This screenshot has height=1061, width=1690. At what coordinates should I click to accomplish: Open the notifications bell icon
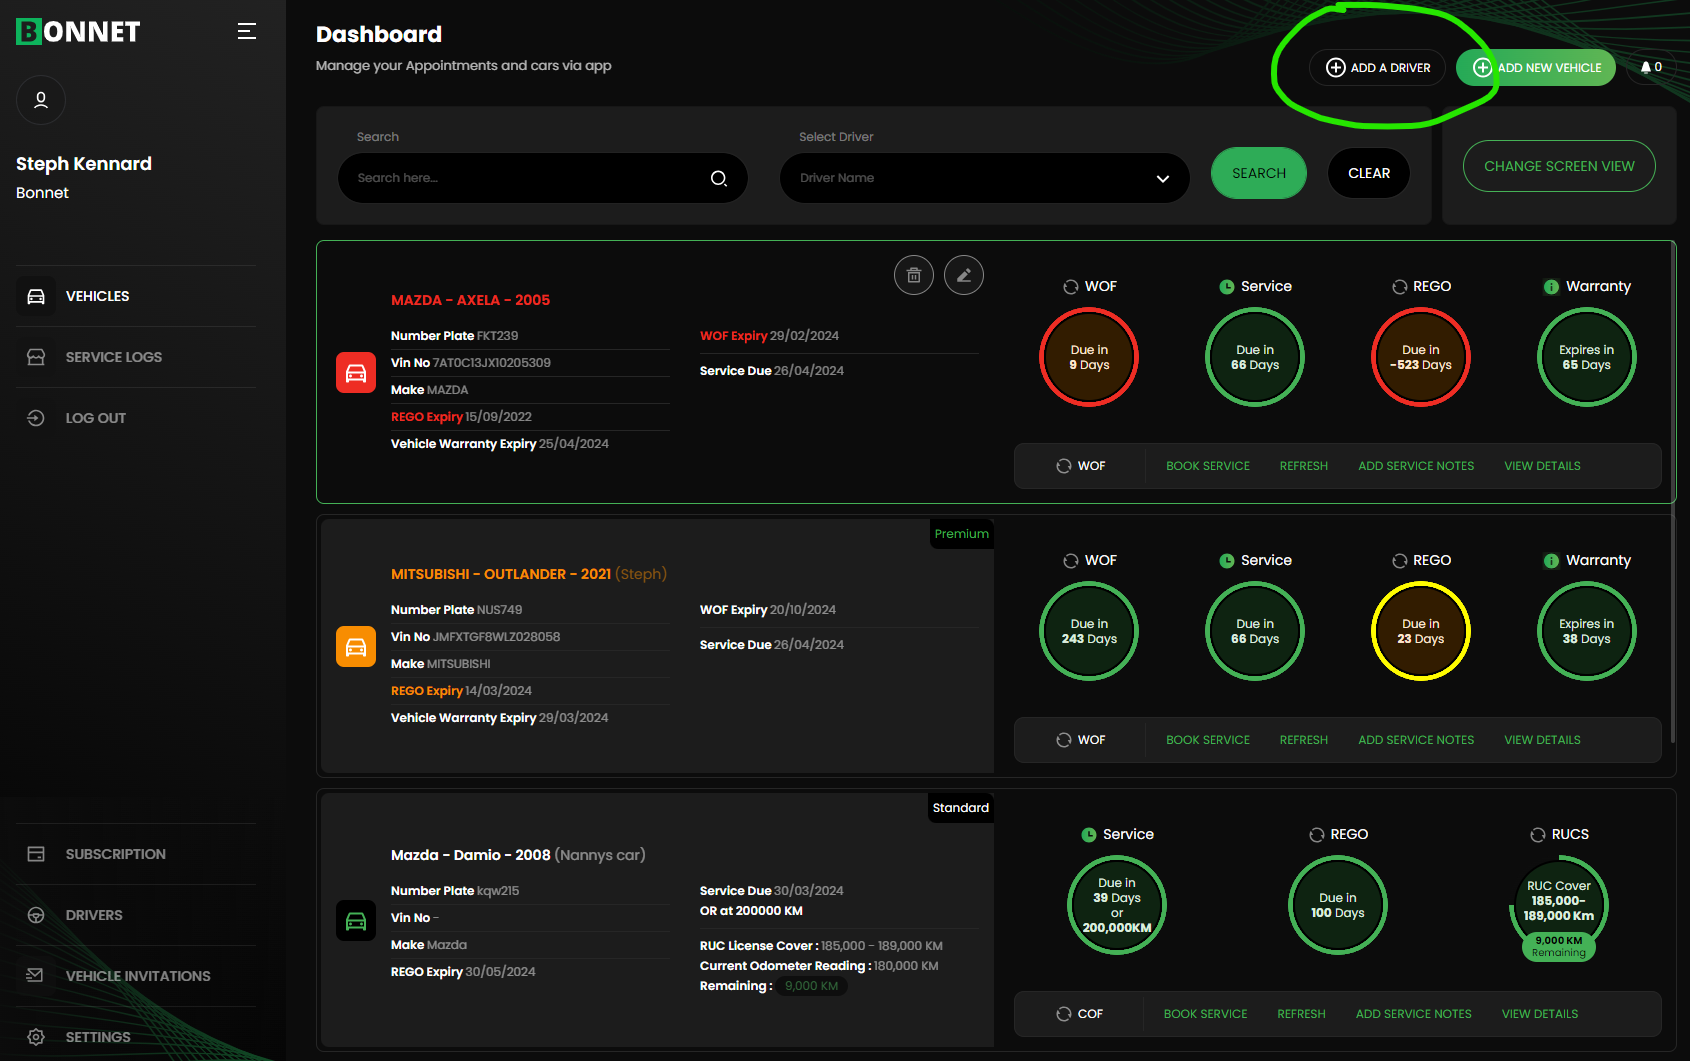coord(1646,67)
